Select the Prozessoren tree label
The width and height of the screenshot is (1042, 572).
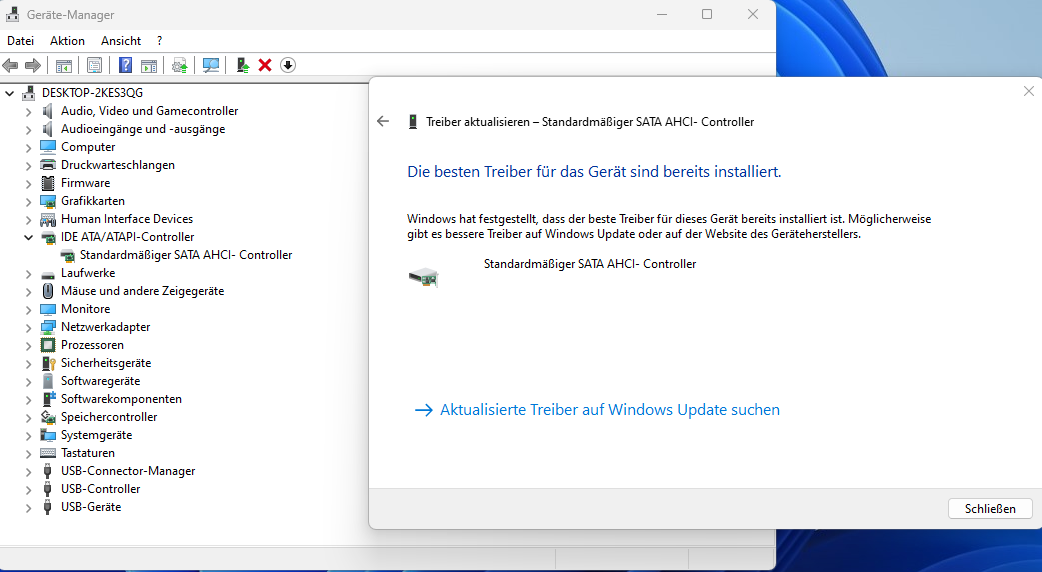click(x=92, y=345)
